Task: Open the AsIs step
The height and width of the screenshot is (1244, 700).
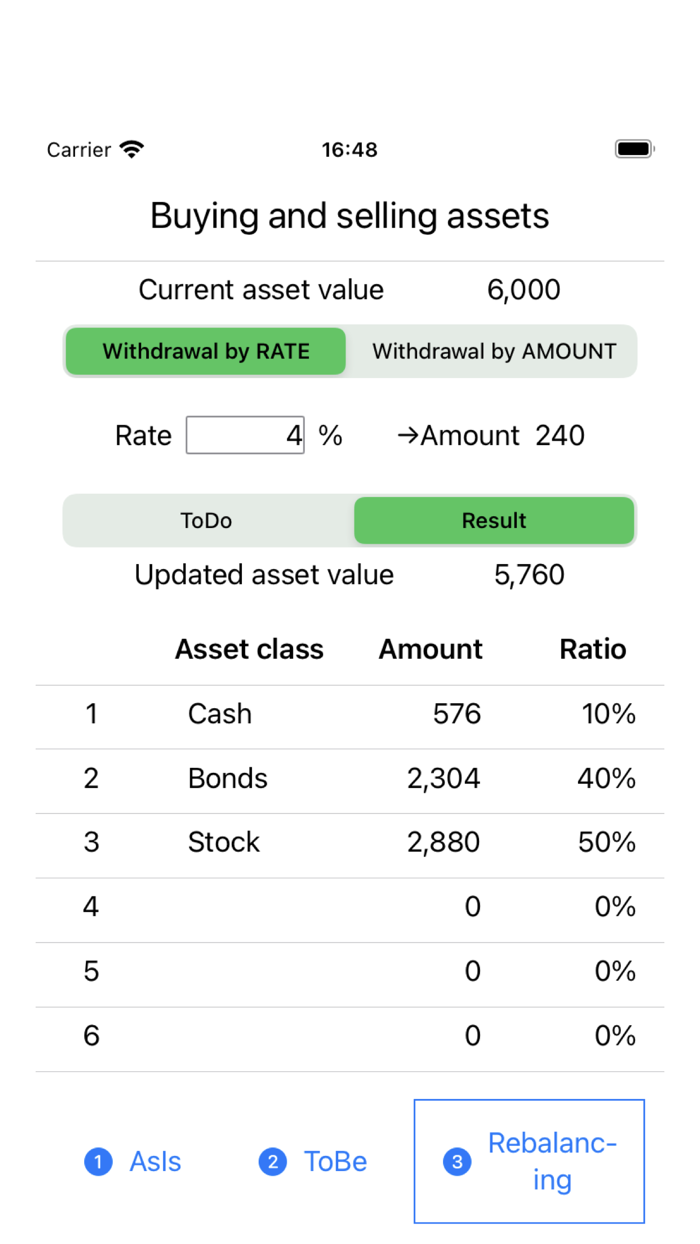Action: point(155,1162)
